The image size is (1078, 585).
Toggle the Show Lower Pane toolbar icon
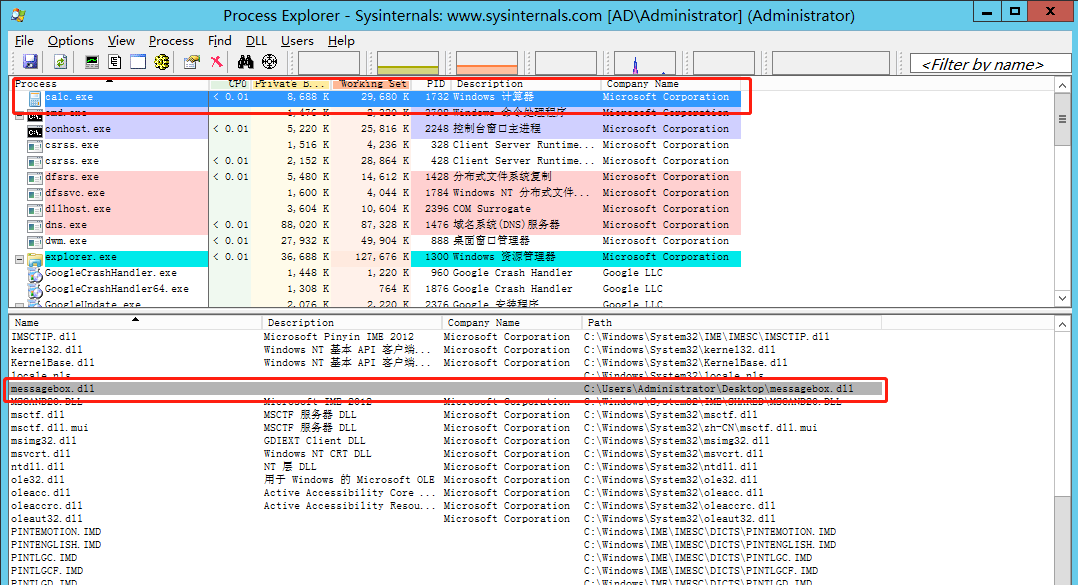click(138, 62)
